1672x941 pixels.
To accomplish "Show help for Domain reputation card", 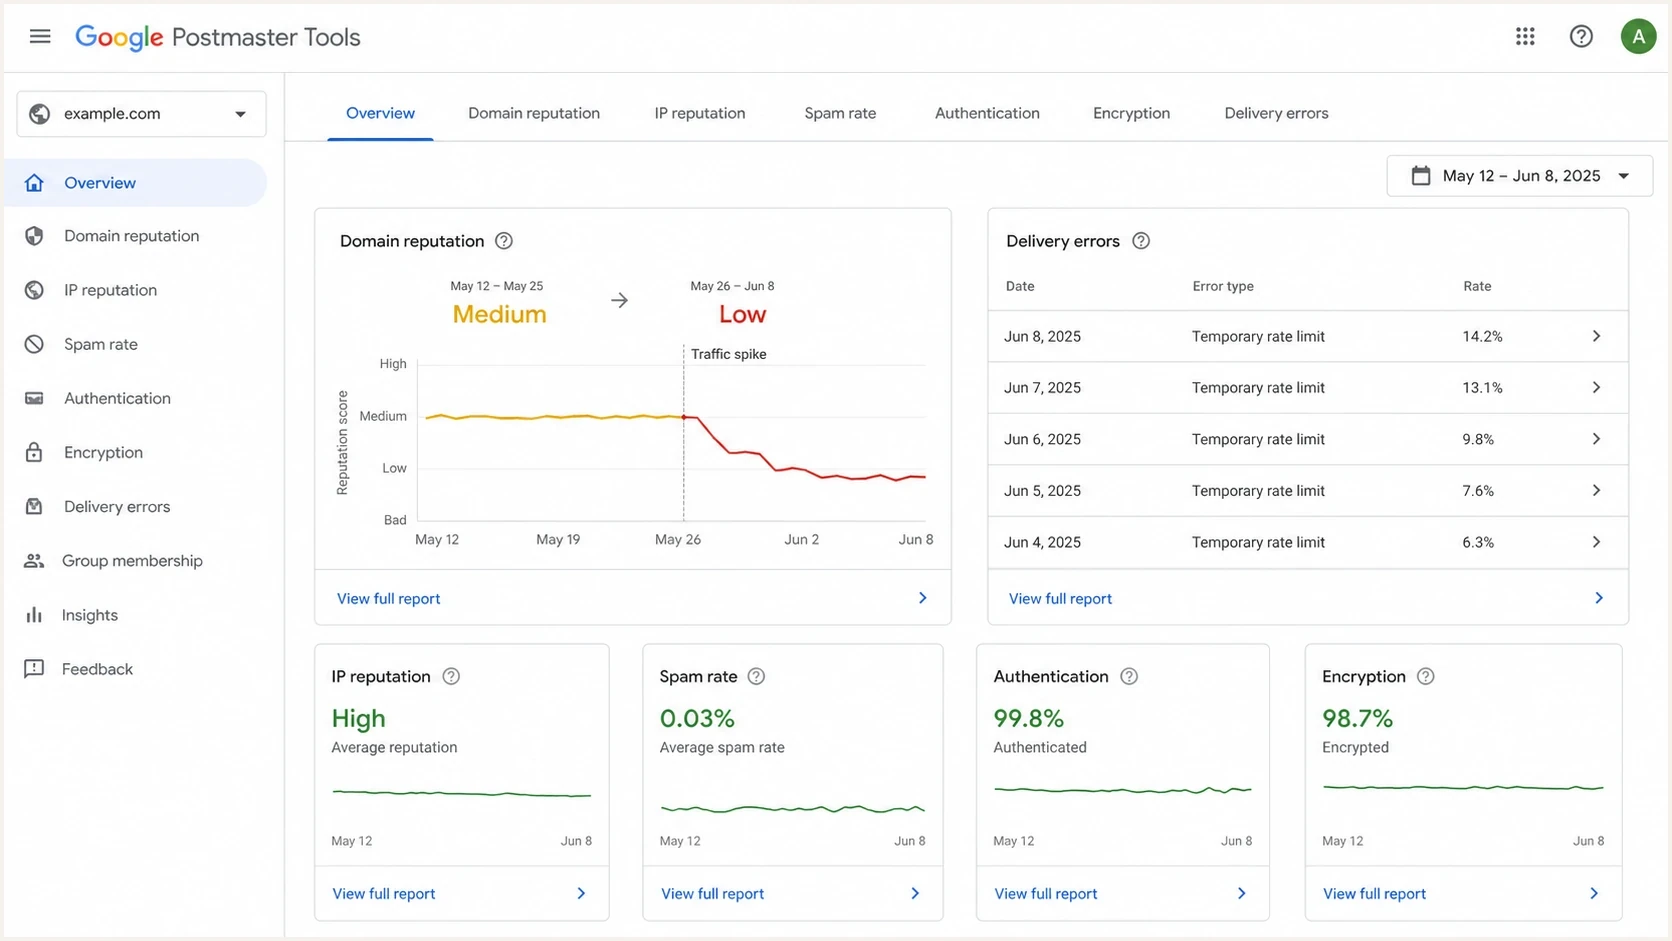I will 504,241.
